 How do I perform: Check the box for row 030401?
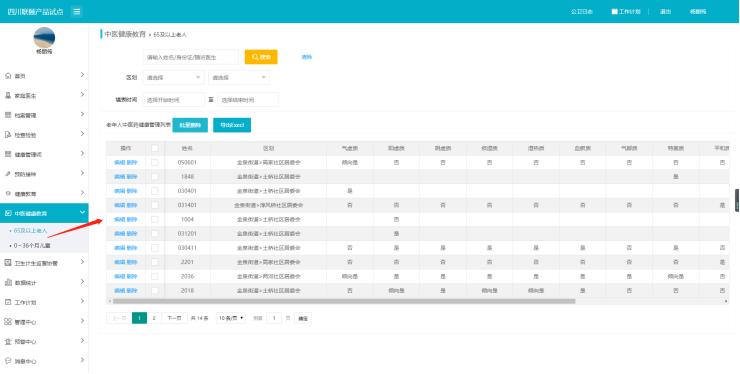point(155,191)
